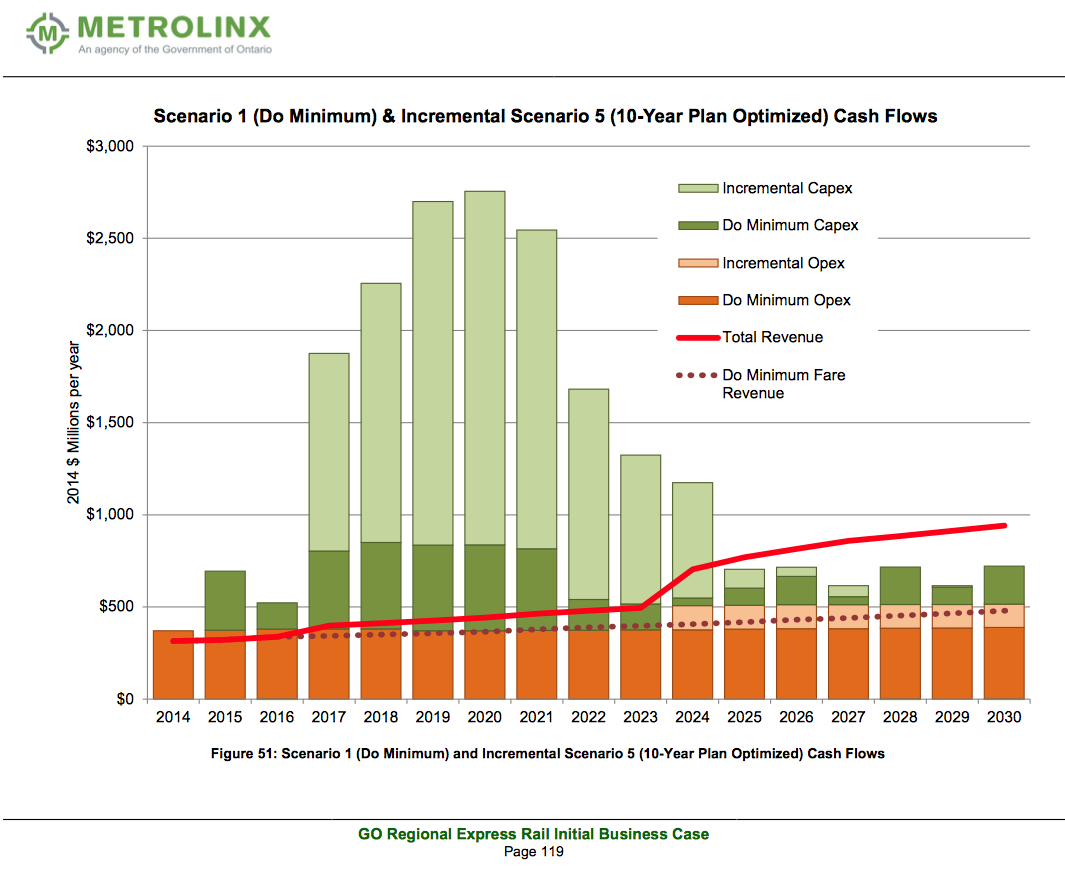Select the 2019 bar's dark green capex segment
This screenshot has height=873, width=1065.
[x=433, y=588]
